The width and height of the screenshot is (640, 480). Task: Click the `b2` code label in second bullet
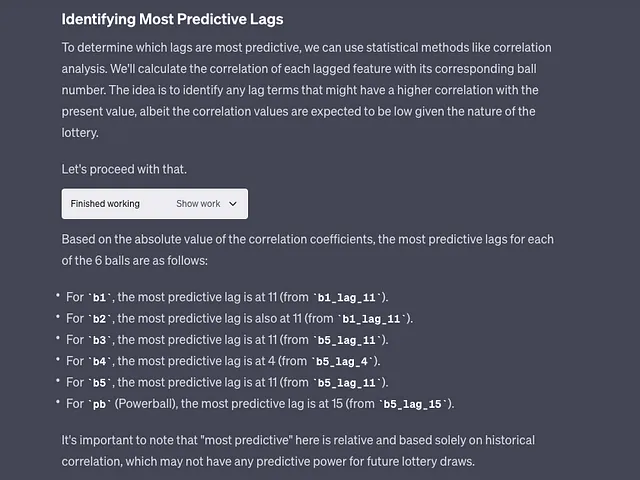[x=100, y=319]
